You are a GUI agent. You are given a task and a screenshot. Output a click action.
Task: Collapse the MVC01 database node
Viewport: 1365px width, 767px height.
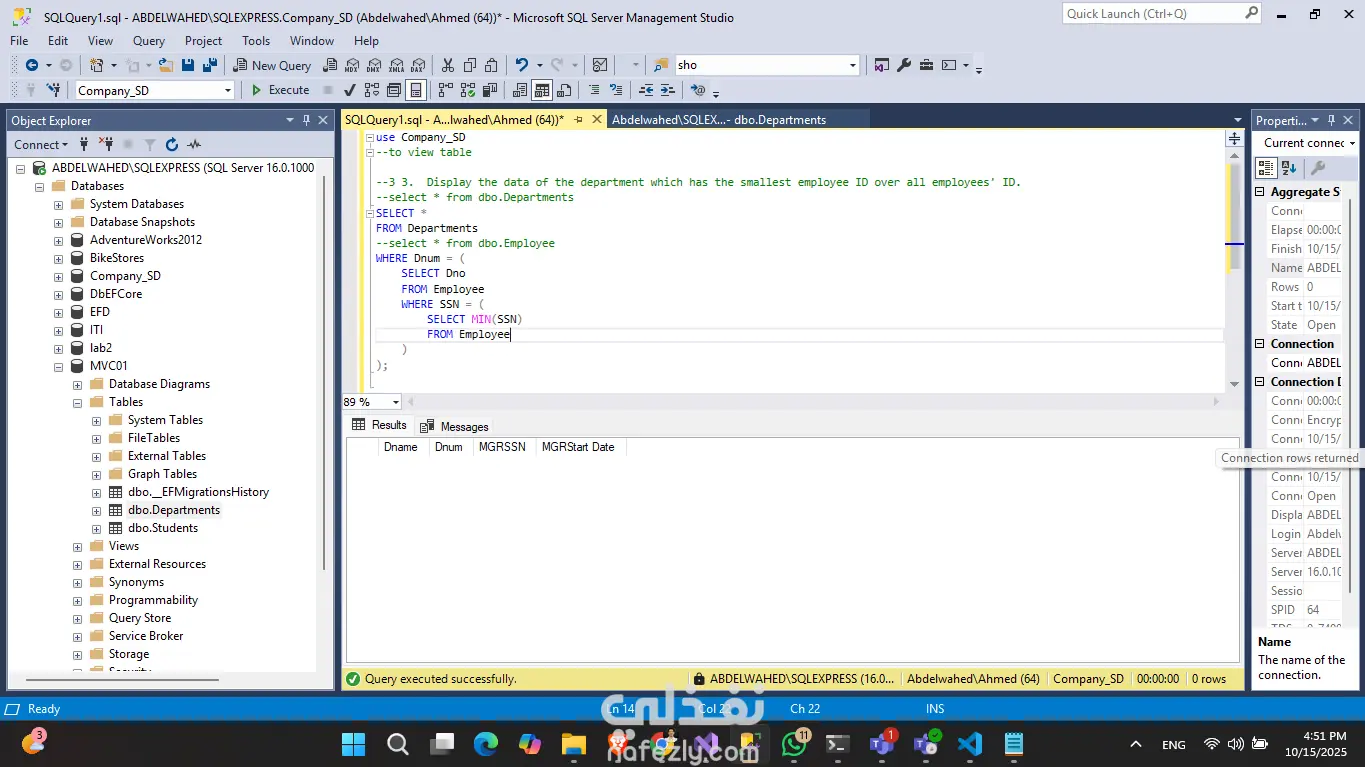point(59,366)
